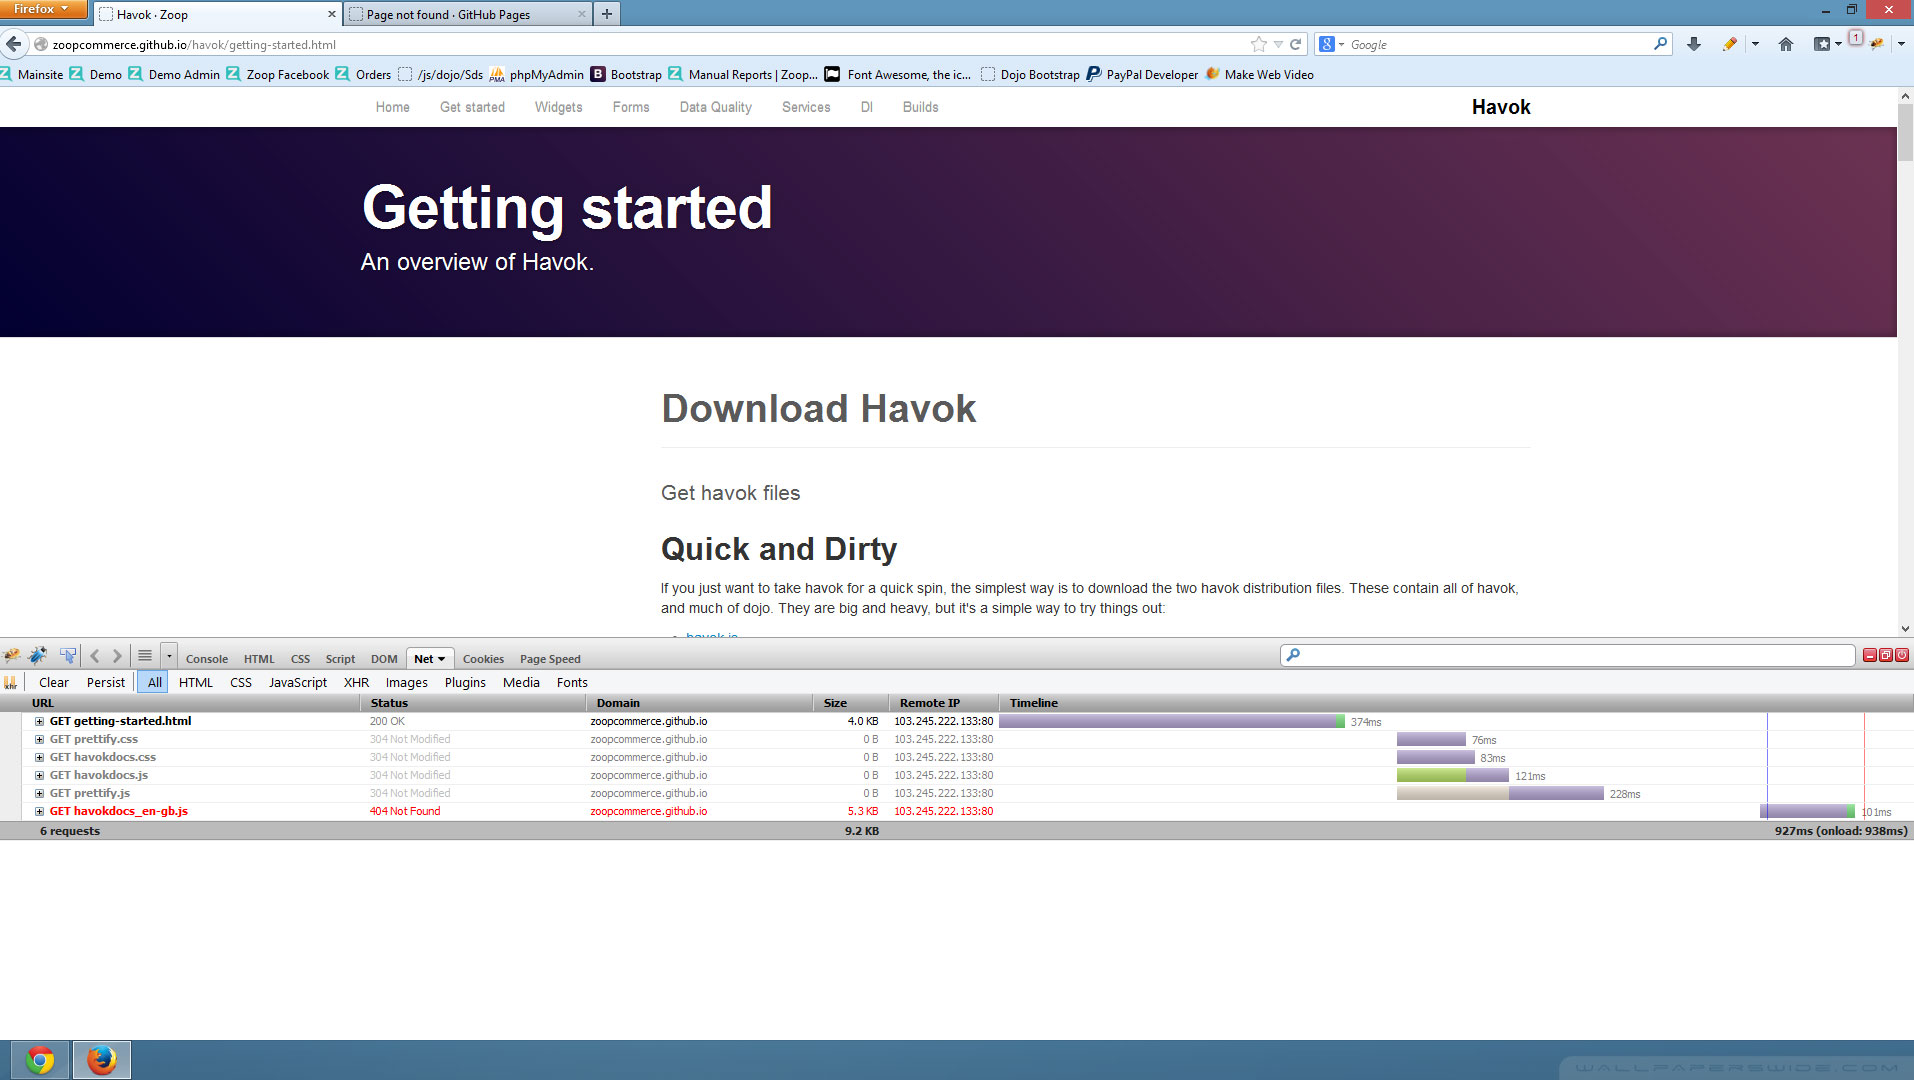This screenshot has height=1080, width=1914.
Task: Deactivate Firebug with the red off icon
Action: (1902, 655)
